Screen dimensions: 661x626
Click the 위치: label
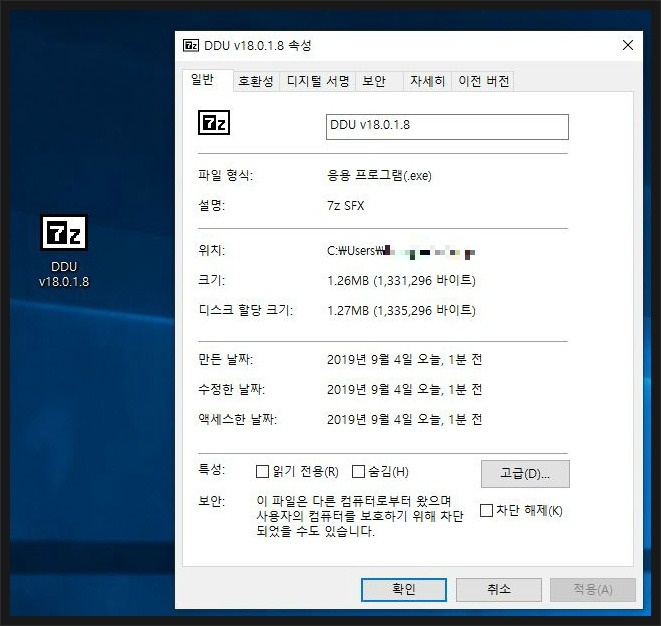212,250
